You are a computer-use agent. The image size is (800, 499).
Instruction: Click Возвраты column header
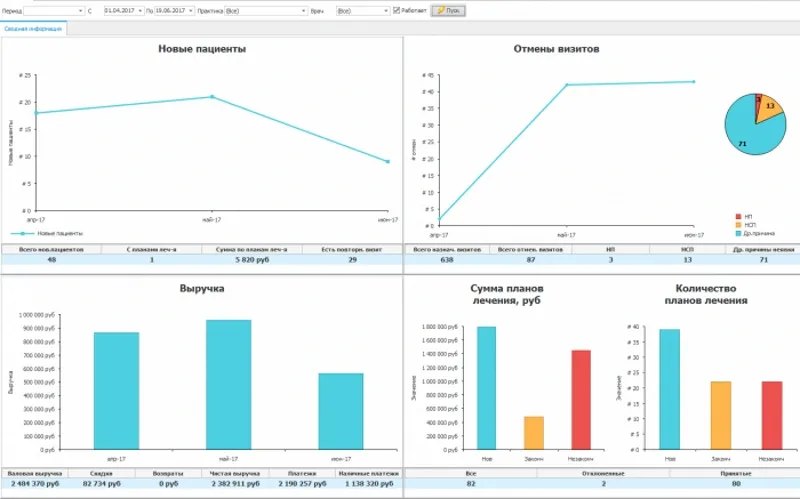pyautogui.click(x=168, y=473)
